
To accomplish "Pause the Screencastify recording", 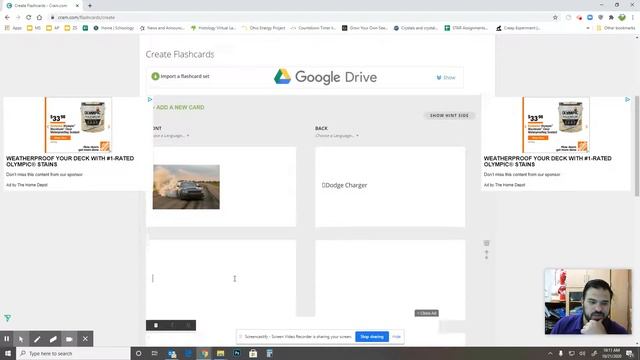I will [x=7, y=339].
